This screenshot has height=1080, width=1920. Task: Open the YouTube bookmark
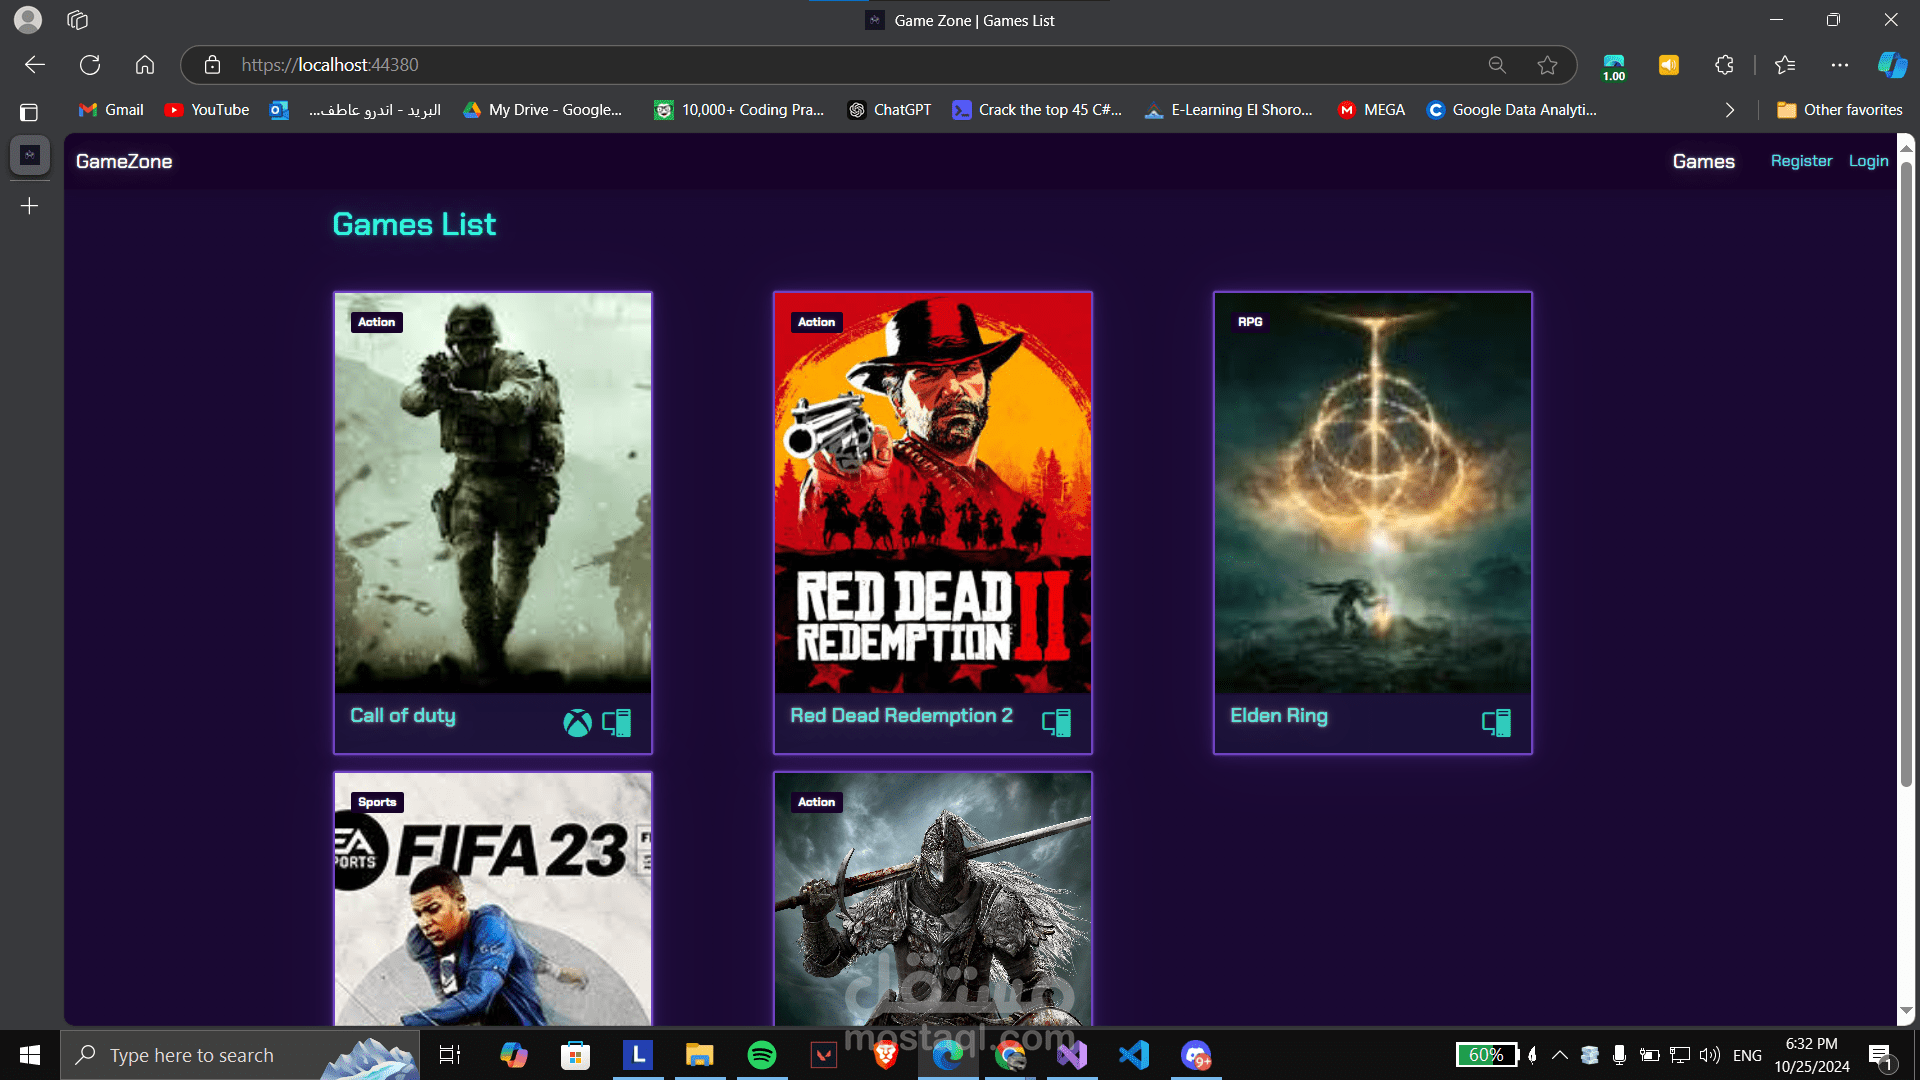point(207,110)
